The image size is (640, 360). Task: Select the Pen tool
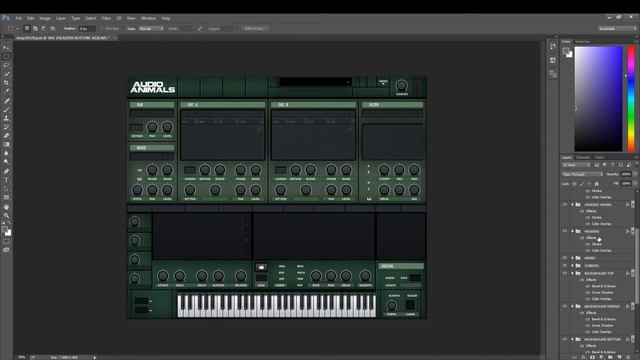(6, 171)
